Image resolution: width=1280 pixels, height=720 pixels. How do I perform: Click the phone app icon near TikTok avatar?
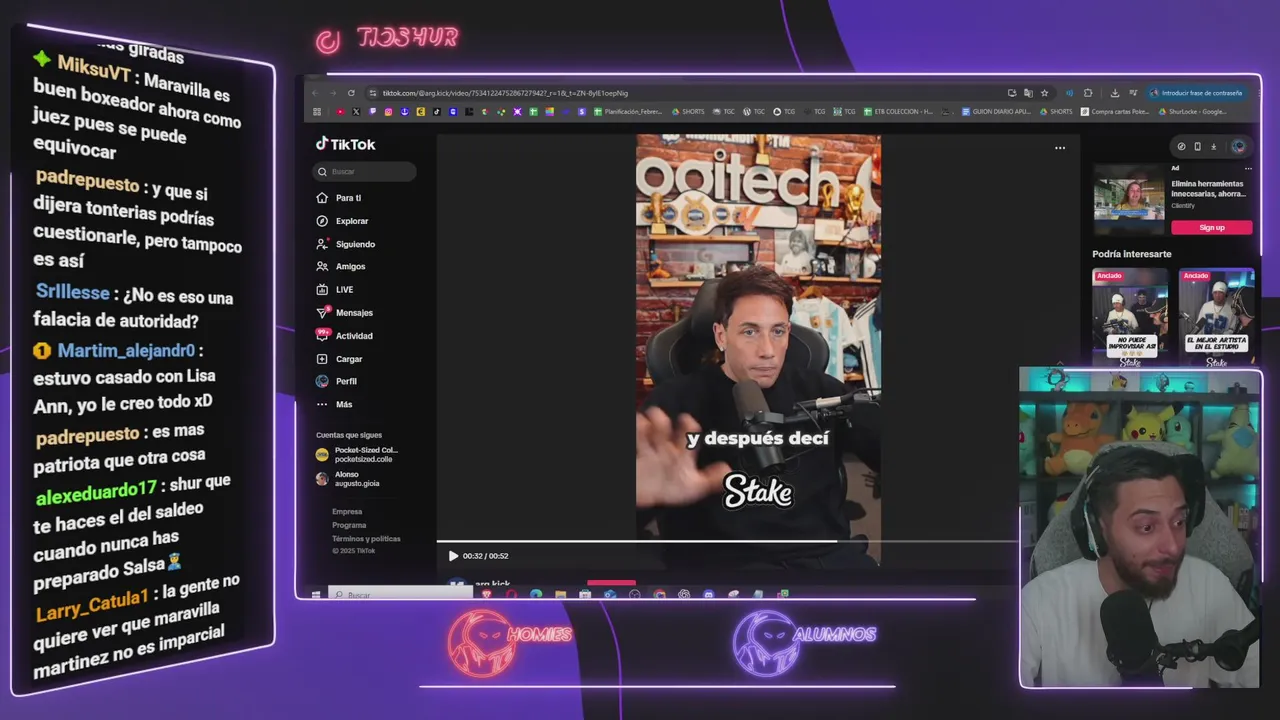click(1197, 147)
